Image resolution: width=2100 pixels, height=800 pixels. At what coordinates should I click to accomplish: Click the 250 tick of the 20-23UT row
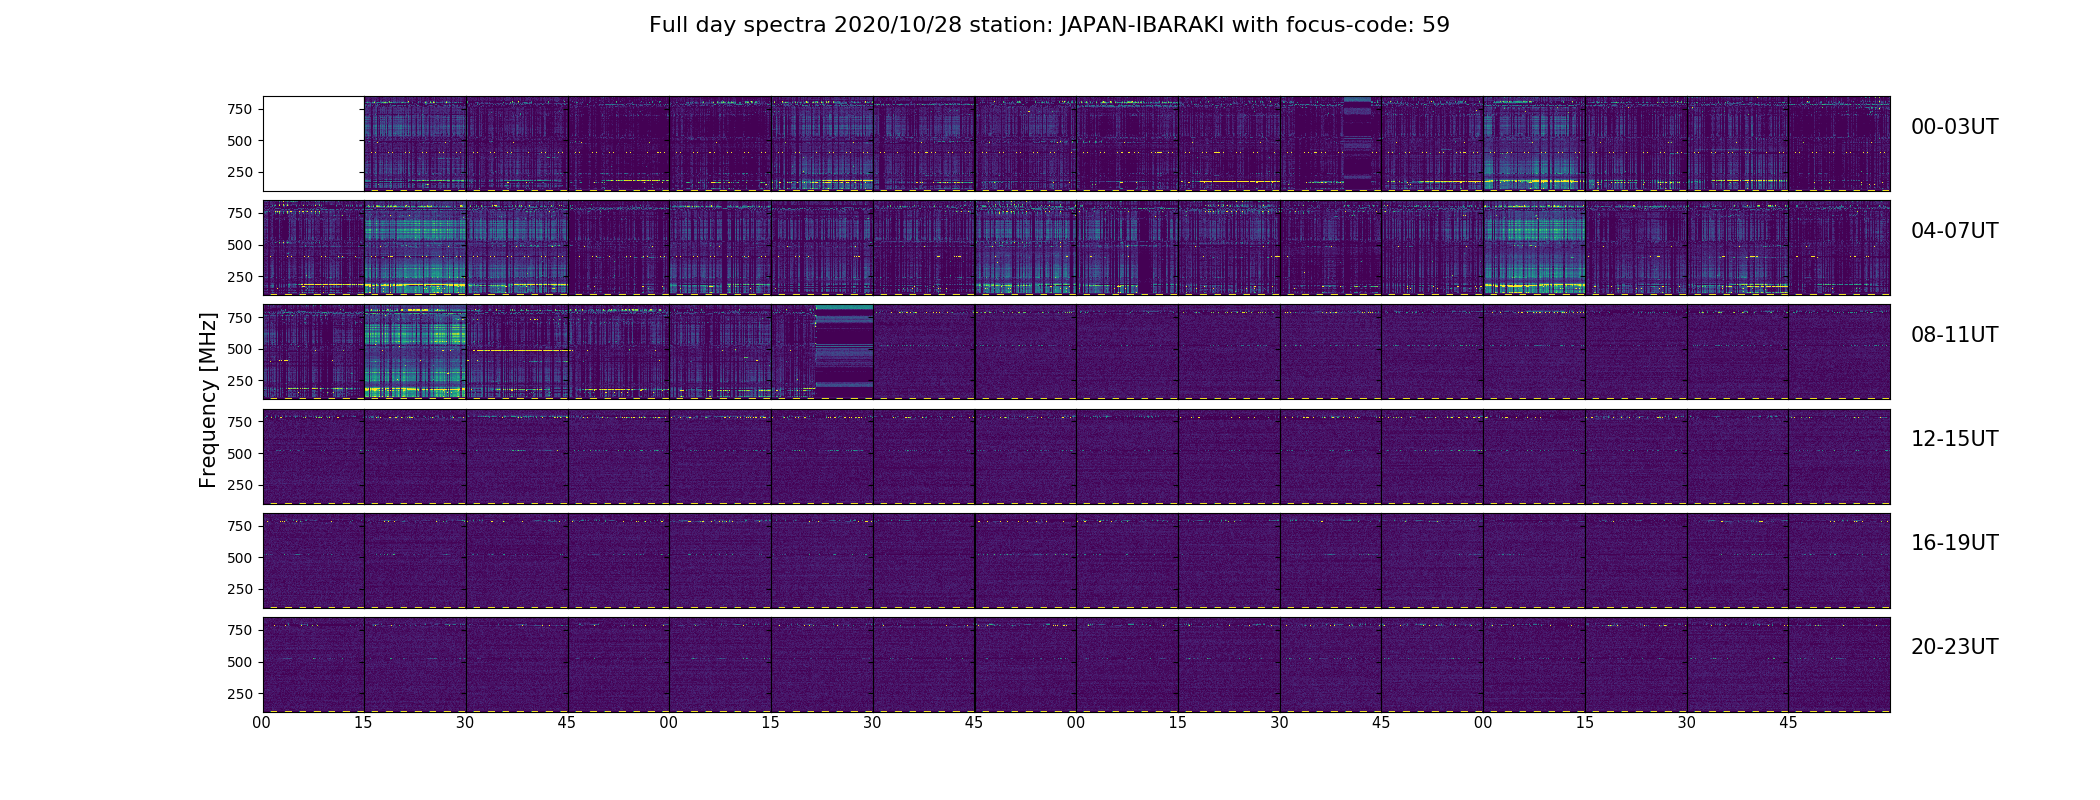pos(240,693)
